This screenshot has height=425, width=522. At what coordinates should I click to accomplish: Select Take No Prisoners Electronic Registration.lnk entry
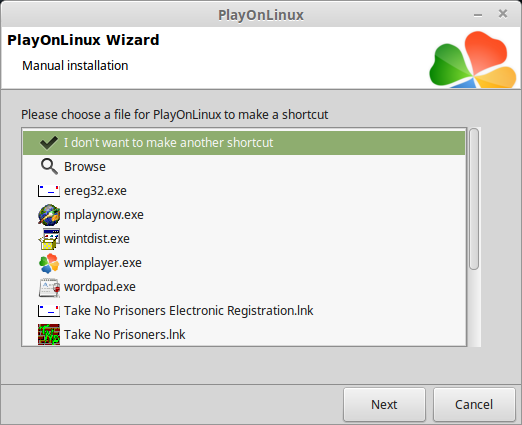point(244,311)
